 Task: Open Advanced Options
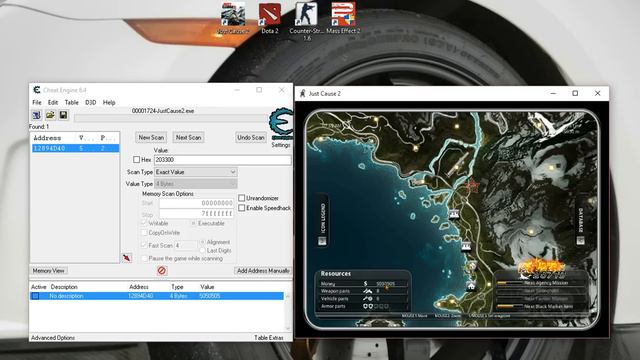[53, 338]
